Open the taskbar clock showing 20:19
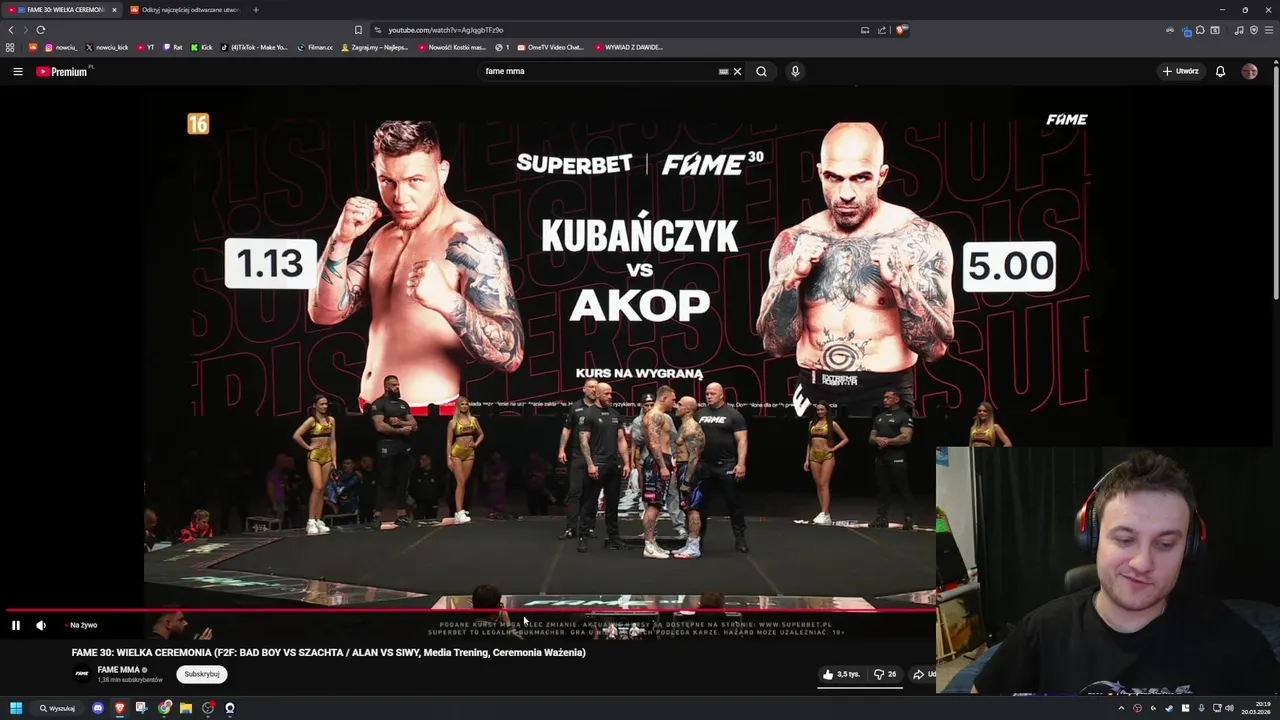Viewport: 1280px width, 720px height. 1255,708
